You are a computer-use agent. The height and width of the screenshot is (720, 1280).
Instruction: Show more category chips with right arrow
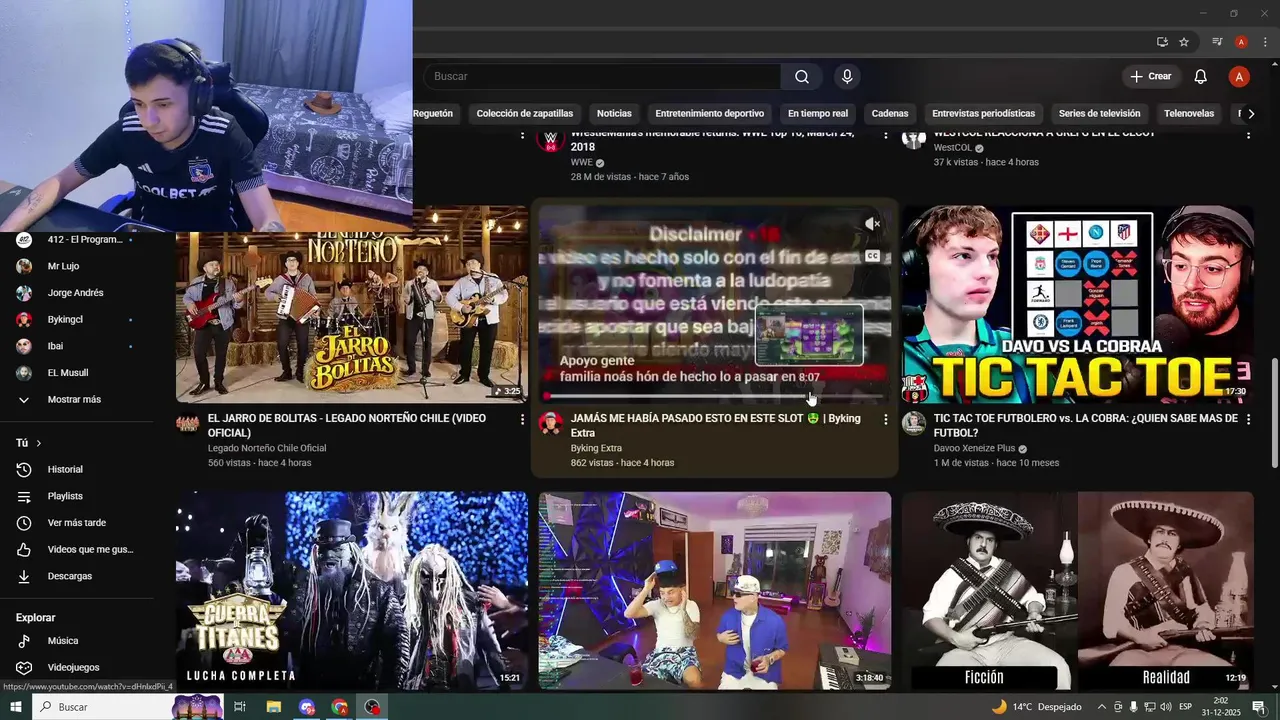[x=1251, y=114]
